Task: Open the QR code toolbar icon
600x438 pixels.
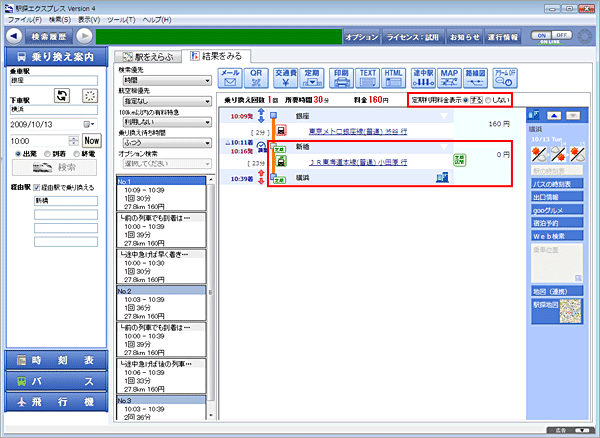Action: tap(256, 78)
